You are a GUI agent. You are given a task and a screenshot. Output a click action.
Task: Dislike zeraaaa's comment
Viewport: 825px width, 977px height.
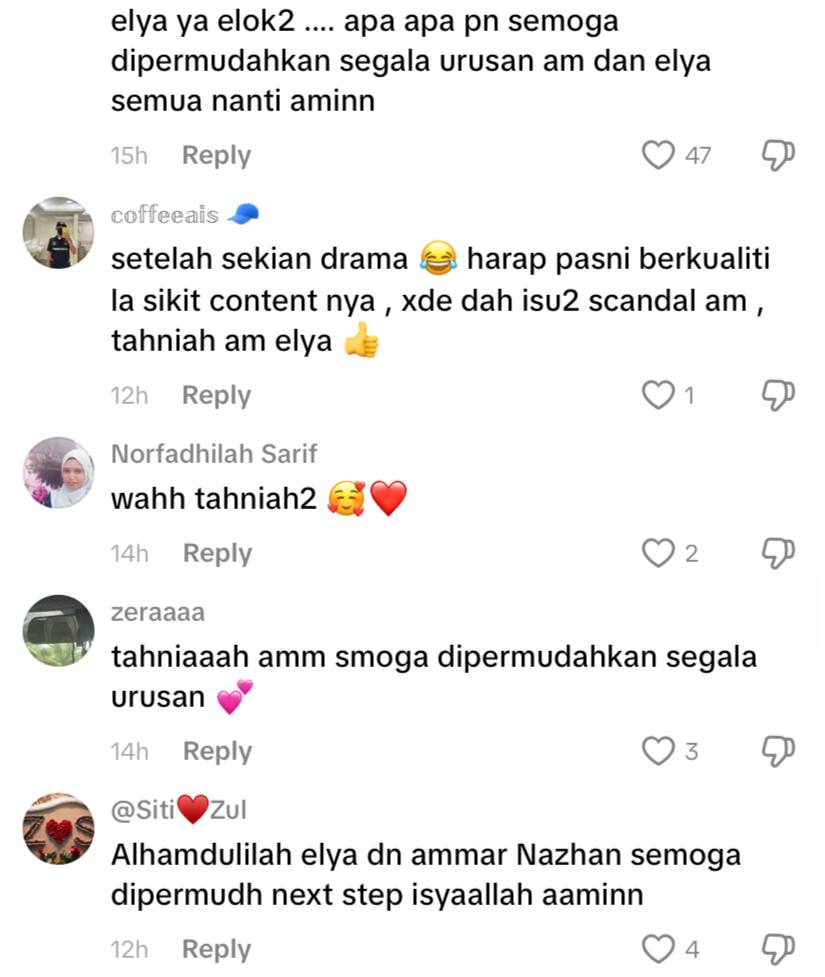point(778,751)
